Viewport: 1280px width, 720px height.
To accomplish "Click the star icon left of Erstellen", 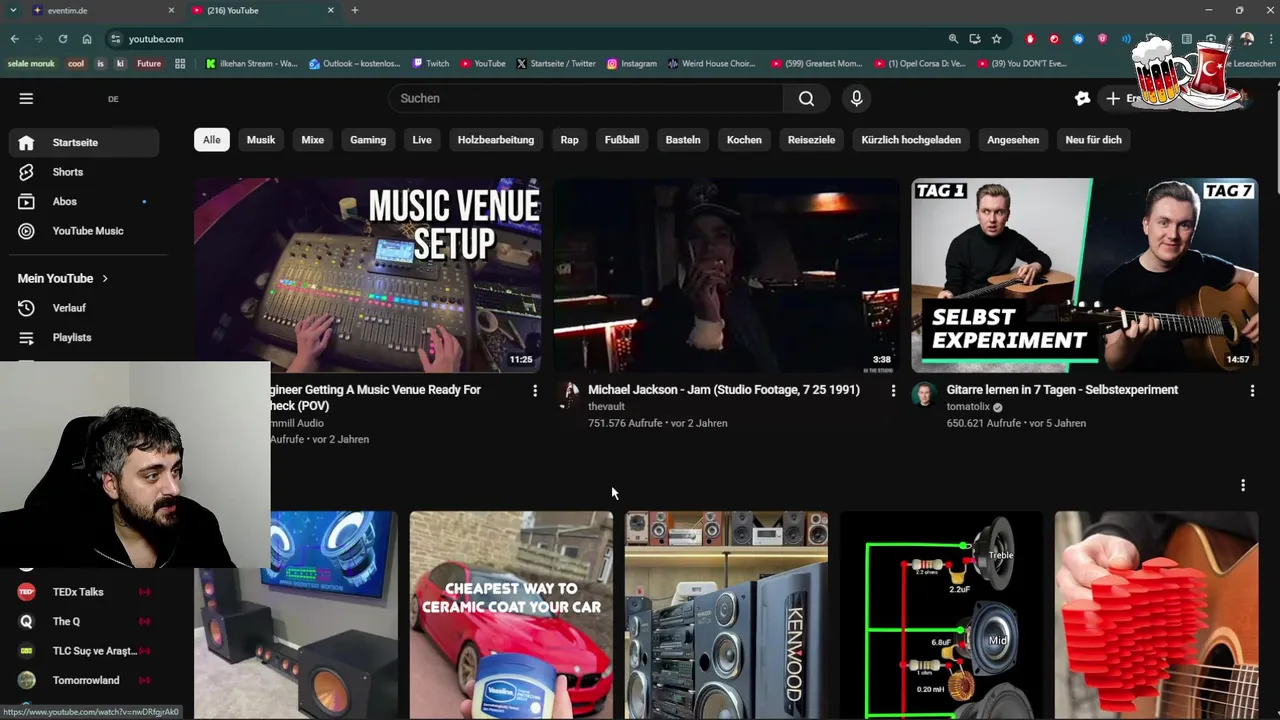I will [x=1082, y=98].
